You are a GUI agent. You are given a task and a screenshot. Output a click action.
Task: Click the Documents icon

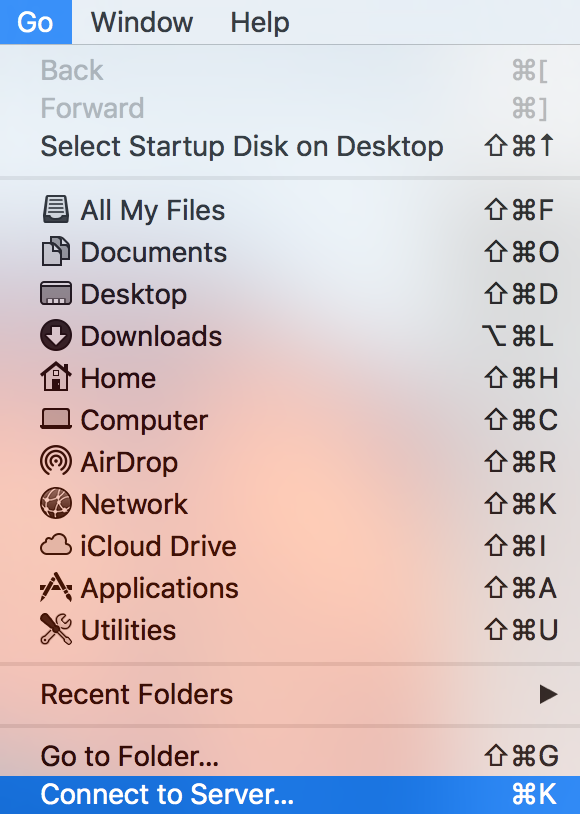coord(55,252)
